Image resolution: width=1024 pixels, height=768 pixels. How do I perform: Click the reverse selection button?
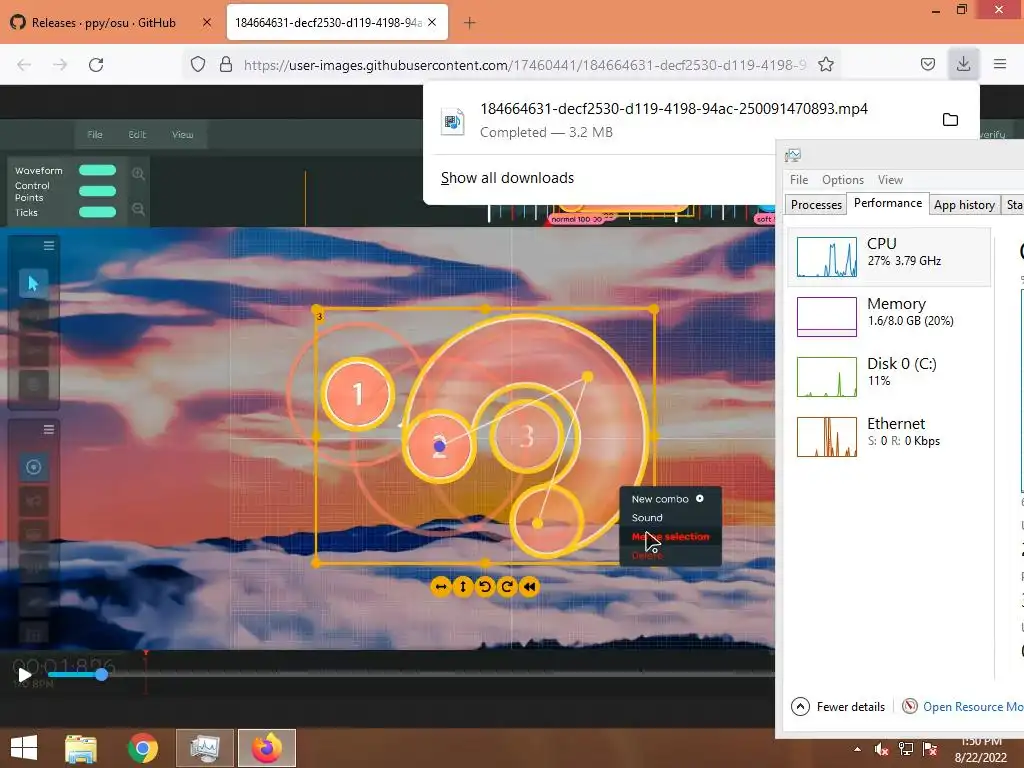(x=530, y=586)
